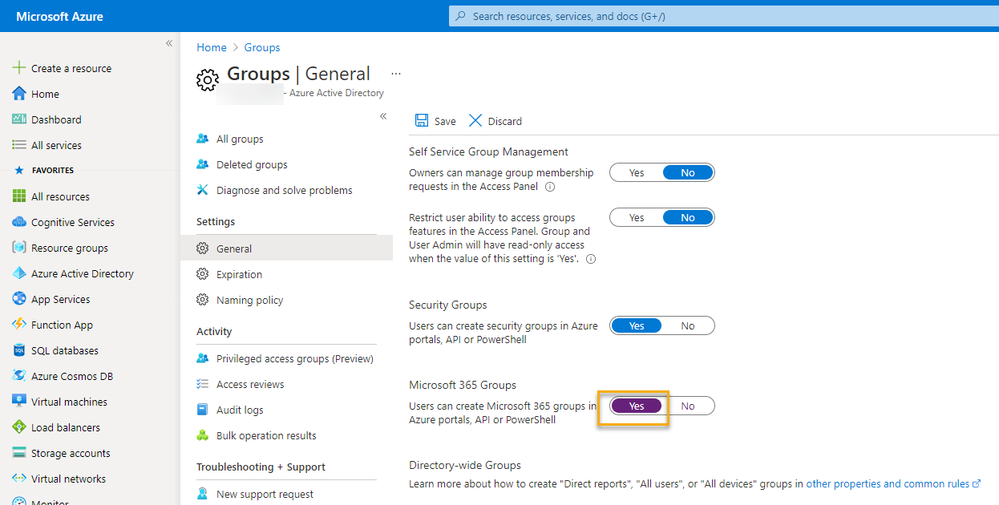Collapse the left portal sidebar

coord(169,44)
